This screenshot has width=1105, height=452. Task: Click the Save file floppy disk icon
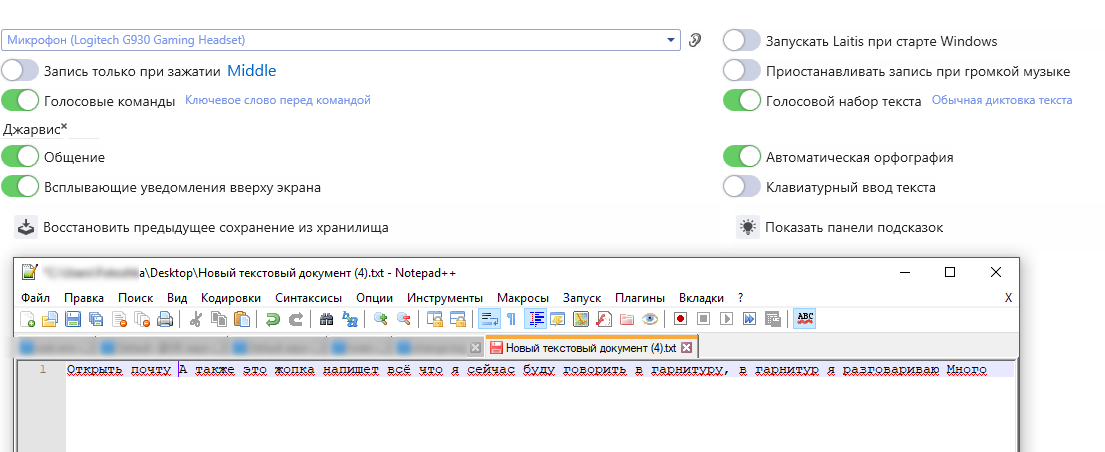[73, 319]
